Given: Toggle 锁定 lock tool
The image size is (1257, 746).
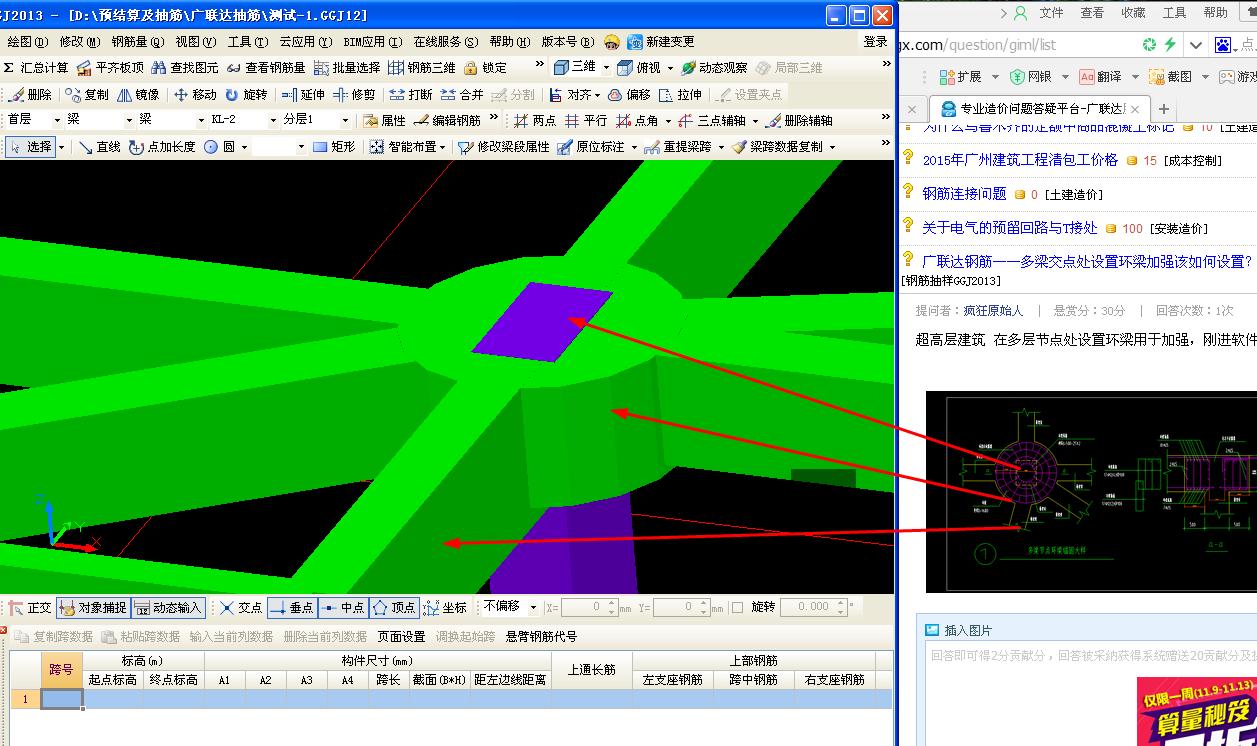Looking at the screenshot, I should point(485,68).
